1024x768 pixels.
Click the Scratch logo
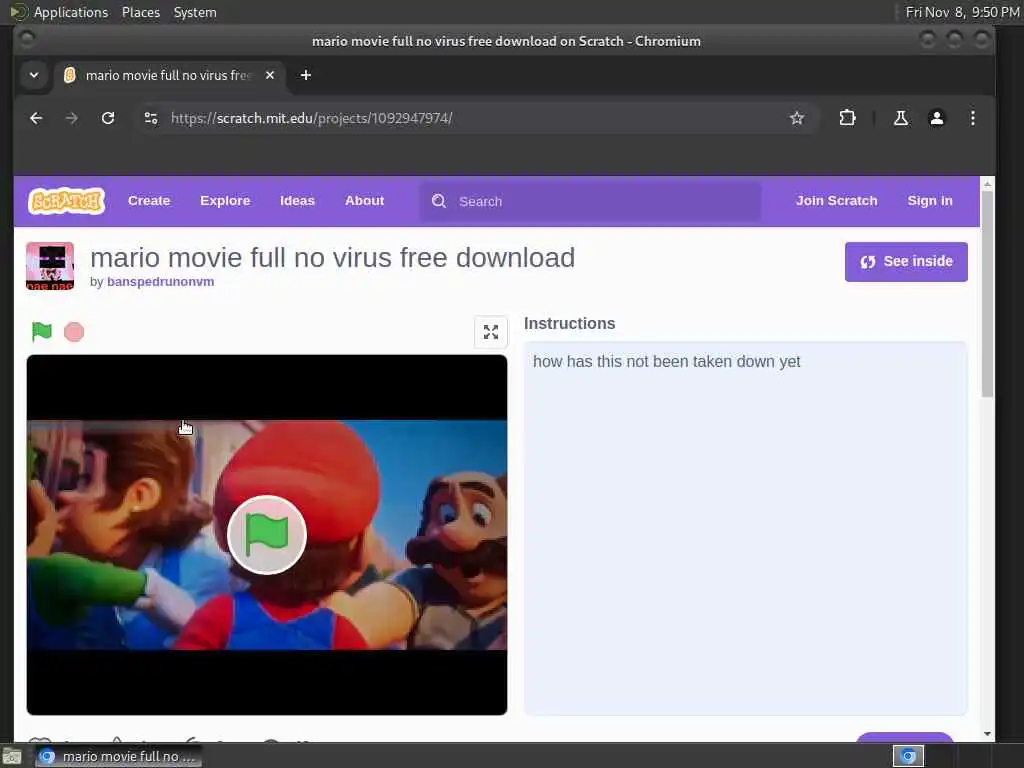[66, 201]
